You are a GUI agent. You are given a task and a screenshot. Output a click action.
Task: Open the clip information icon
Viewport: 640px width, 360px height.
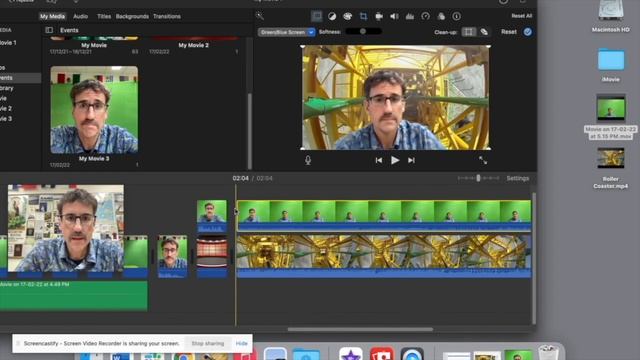pos(456,16)
